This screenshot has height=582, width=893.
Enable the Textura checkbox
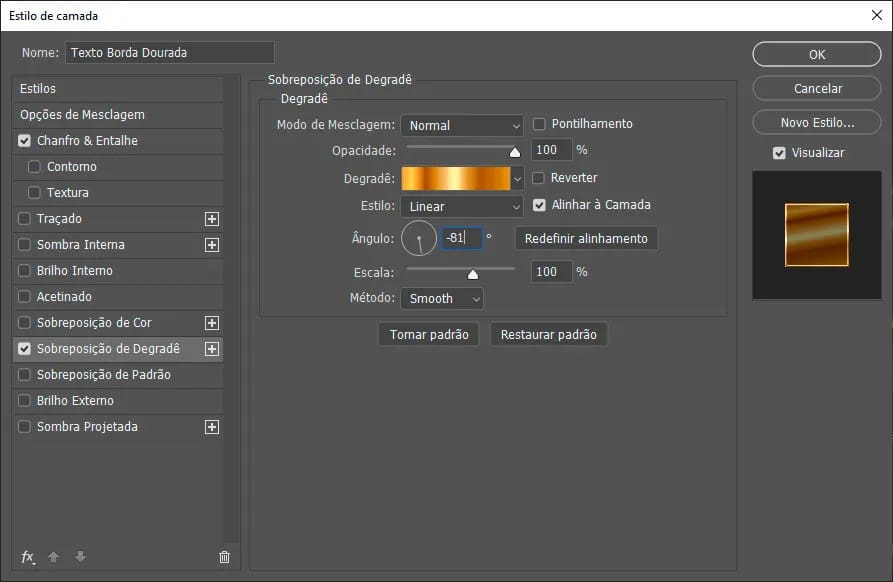pyautogui.click(x=35, y=192)
